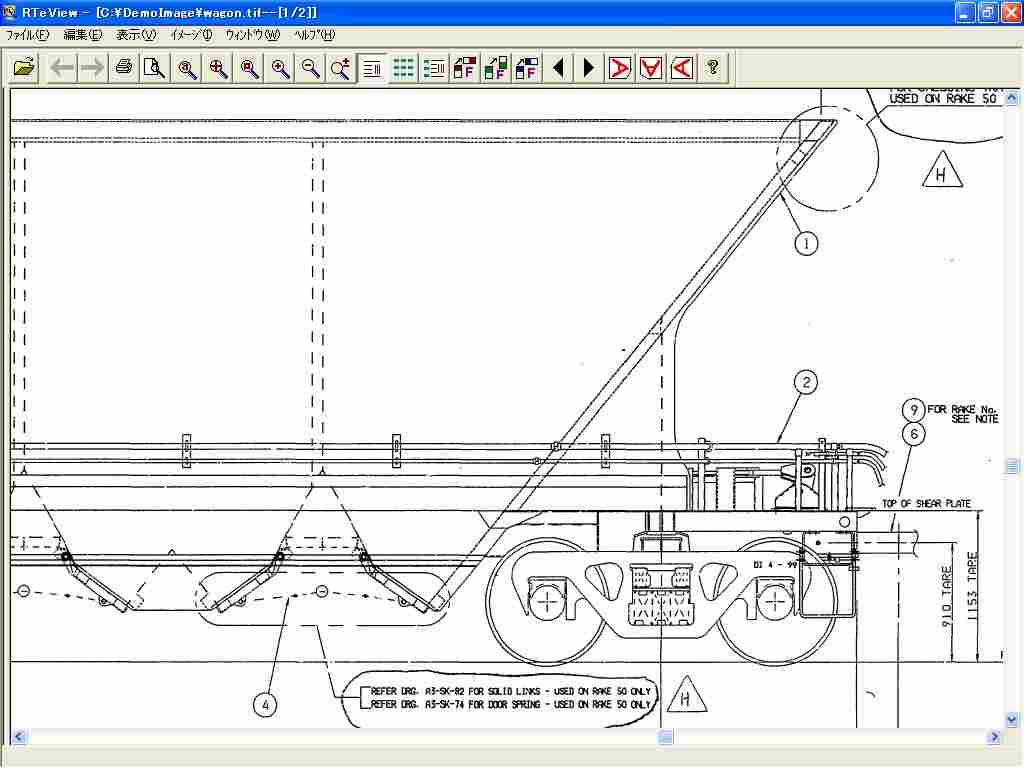Click the horizontal scrollbar right arrow
This screenshot has height=768, width=1024.
(x=994, y=737)
